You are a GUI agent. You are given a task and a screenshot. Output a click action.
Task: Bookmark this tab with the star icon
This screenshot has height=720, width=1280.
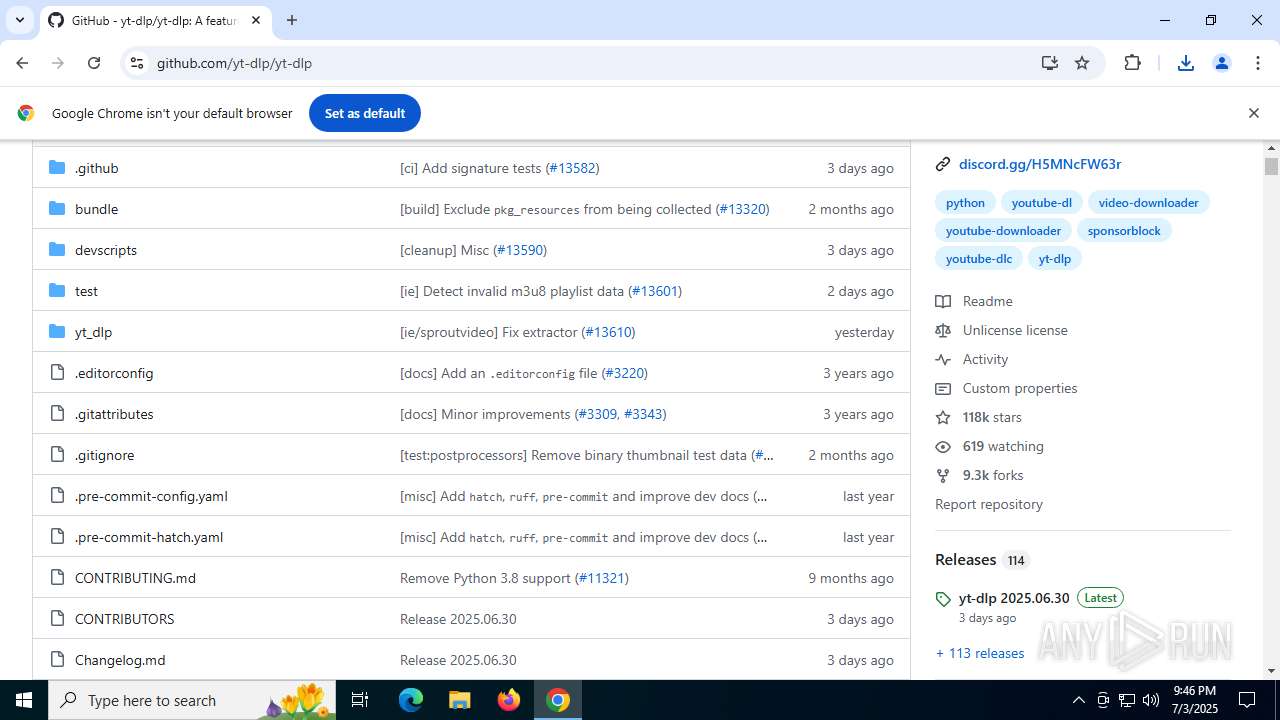point(1082,63)
